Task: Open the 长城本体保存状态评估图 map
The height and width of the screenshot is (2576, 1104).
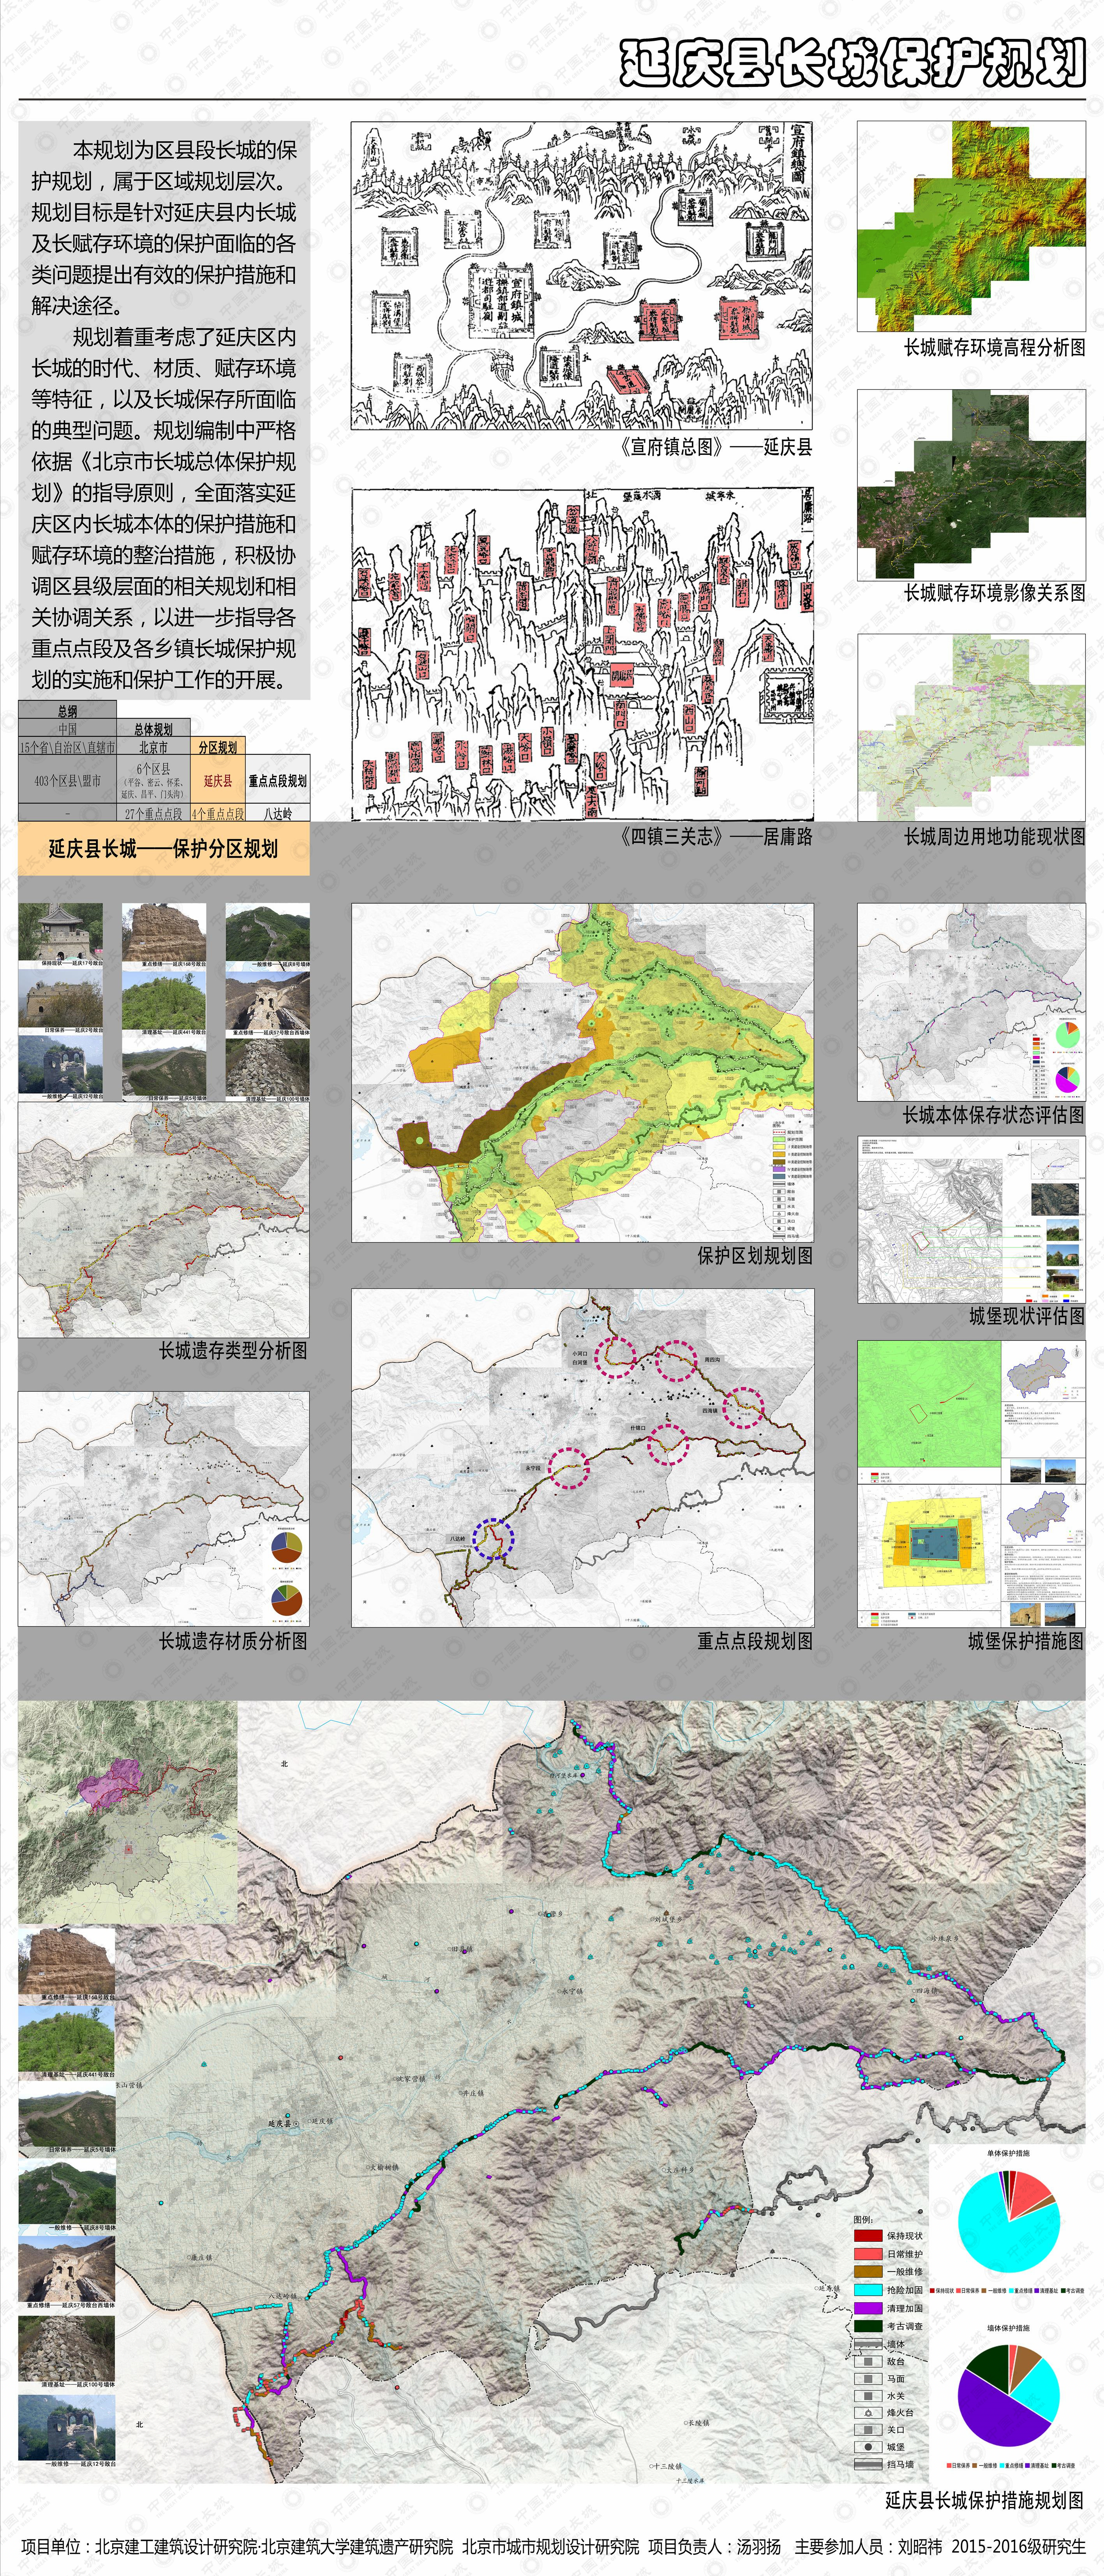Action: click(x=971, y=1002)
